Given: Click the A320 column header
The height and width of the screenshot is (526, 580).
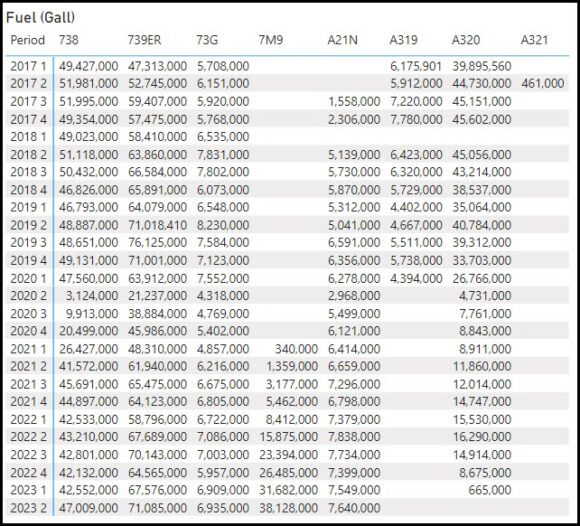Looking at the screenshot, I should (466, 40).
